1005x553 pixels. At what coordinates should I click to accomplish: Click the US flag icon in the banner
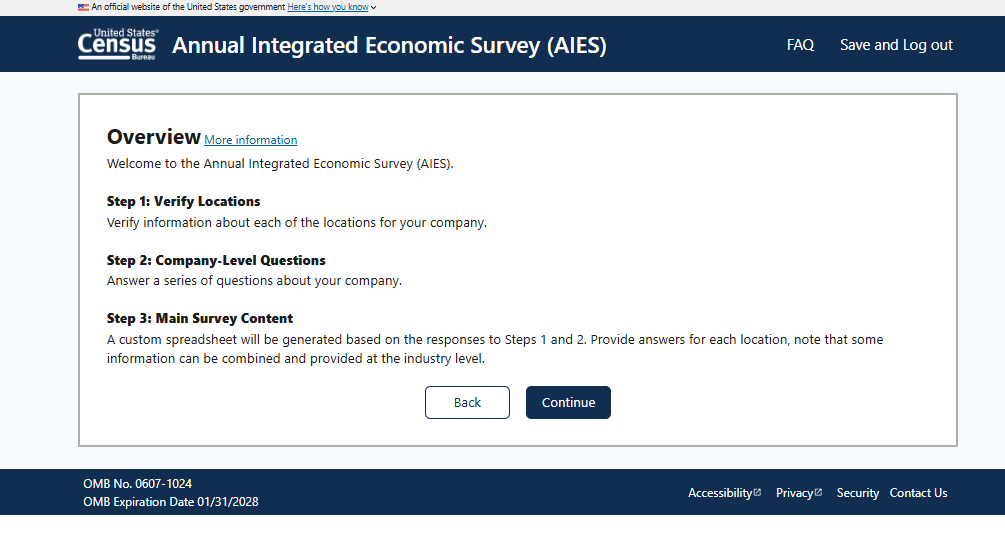83,7
